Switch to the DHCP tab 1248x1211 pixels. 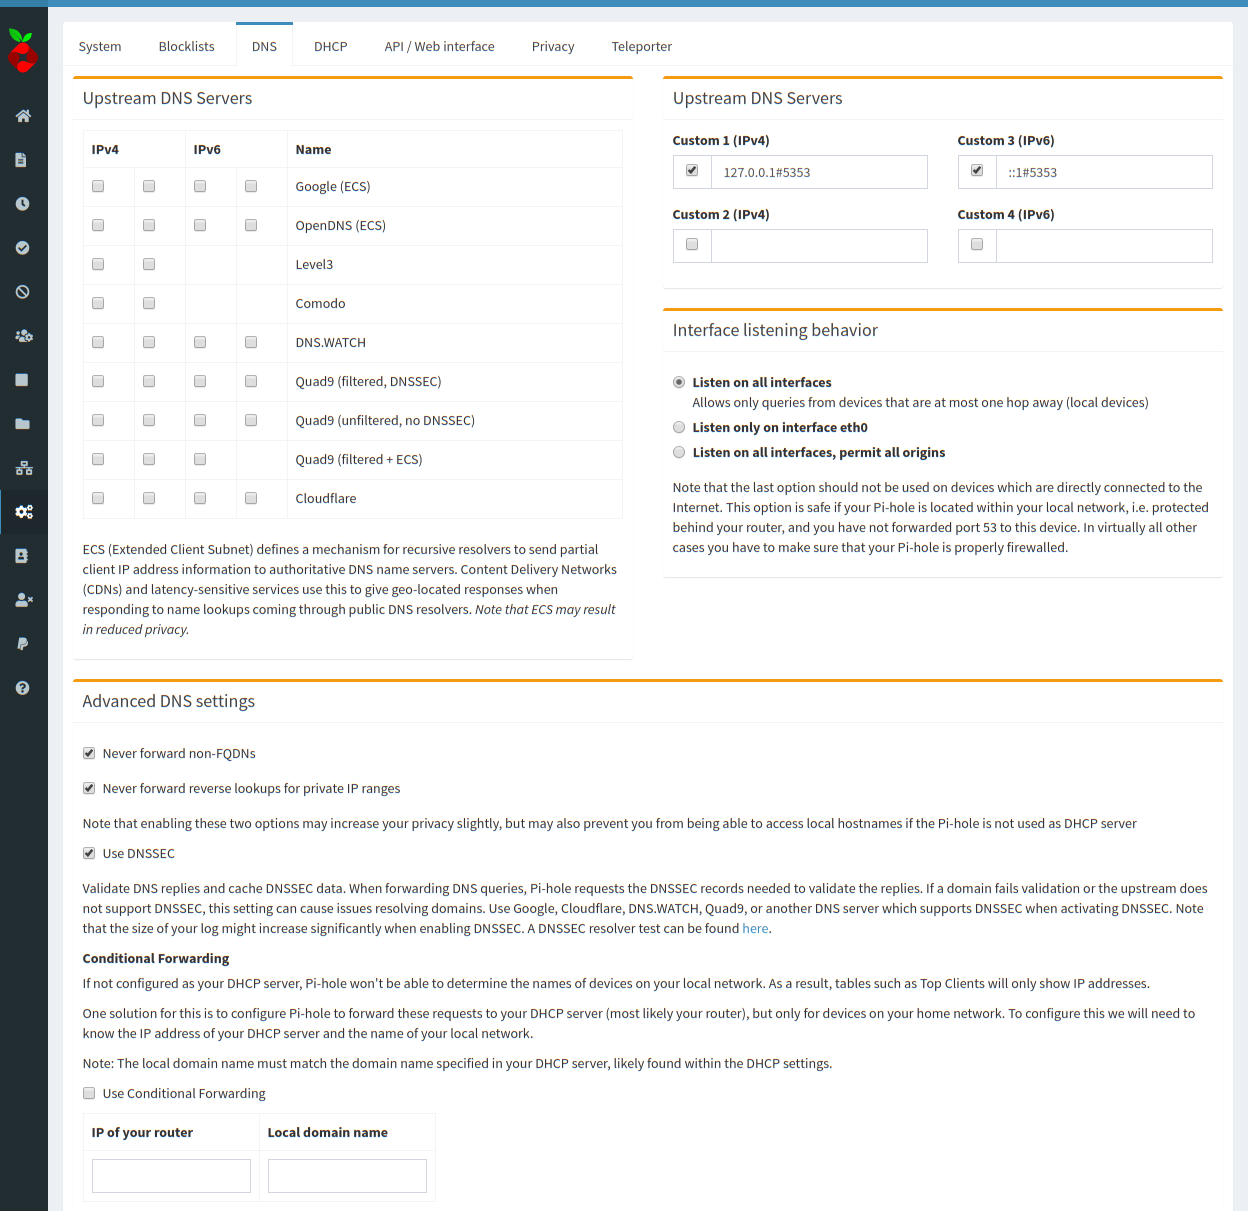[331, 46]
